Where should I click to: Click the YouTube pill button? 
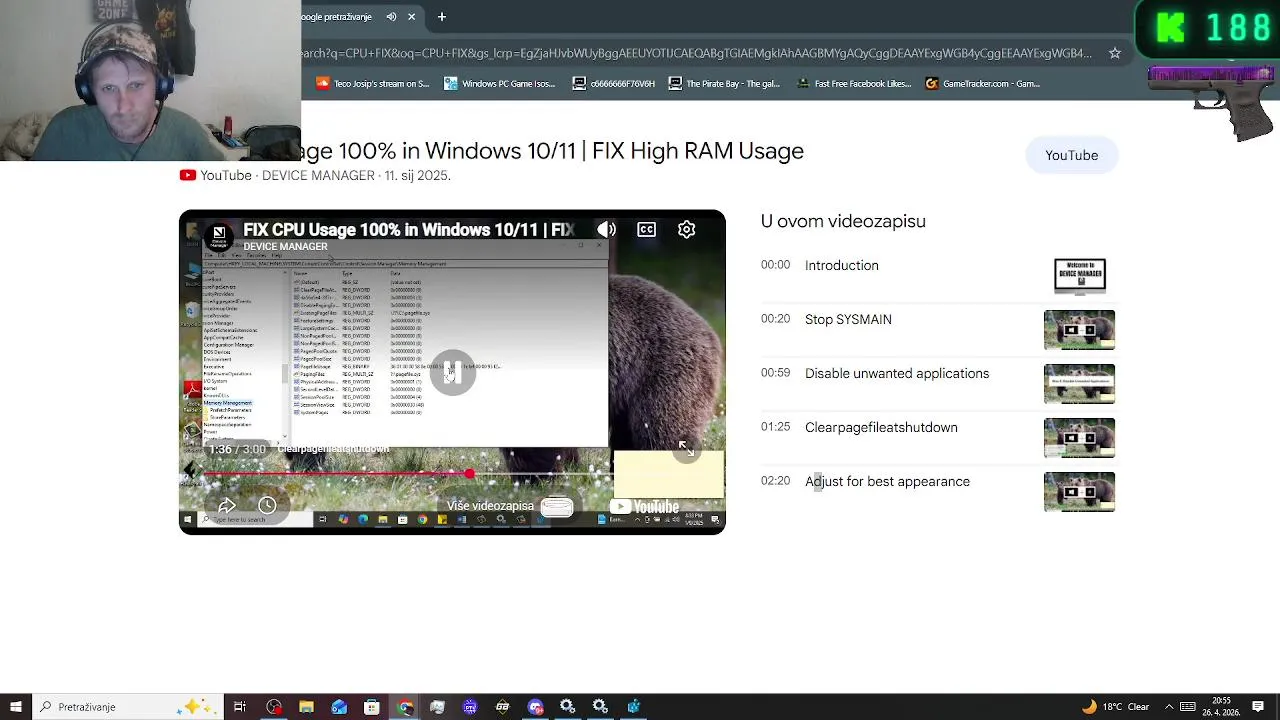(1071, 155)
